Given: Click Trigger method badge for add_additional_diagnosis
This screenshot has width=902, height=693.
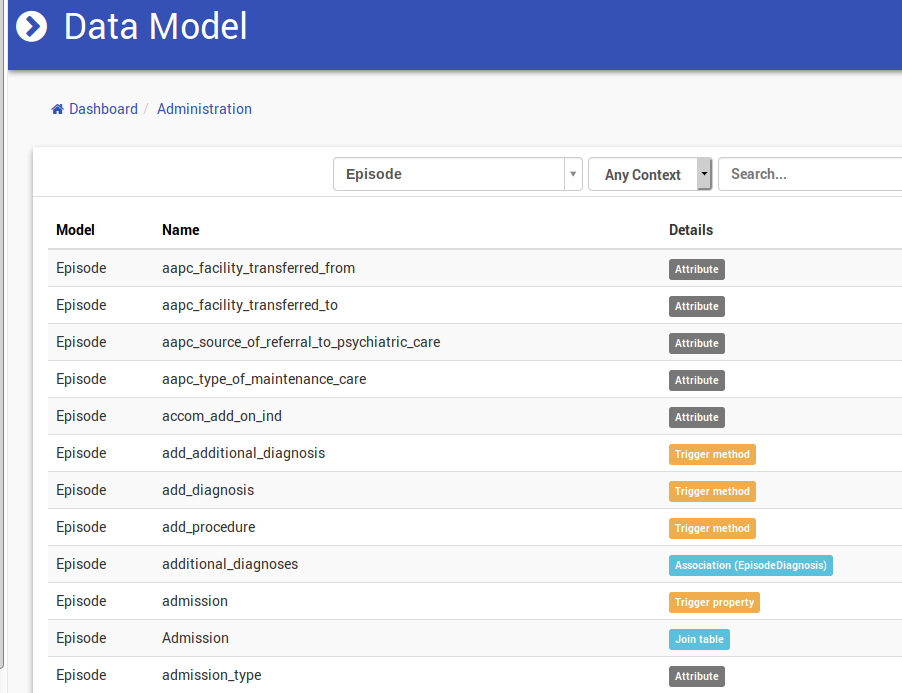Looking at the screenshot, I should [712, 454].
